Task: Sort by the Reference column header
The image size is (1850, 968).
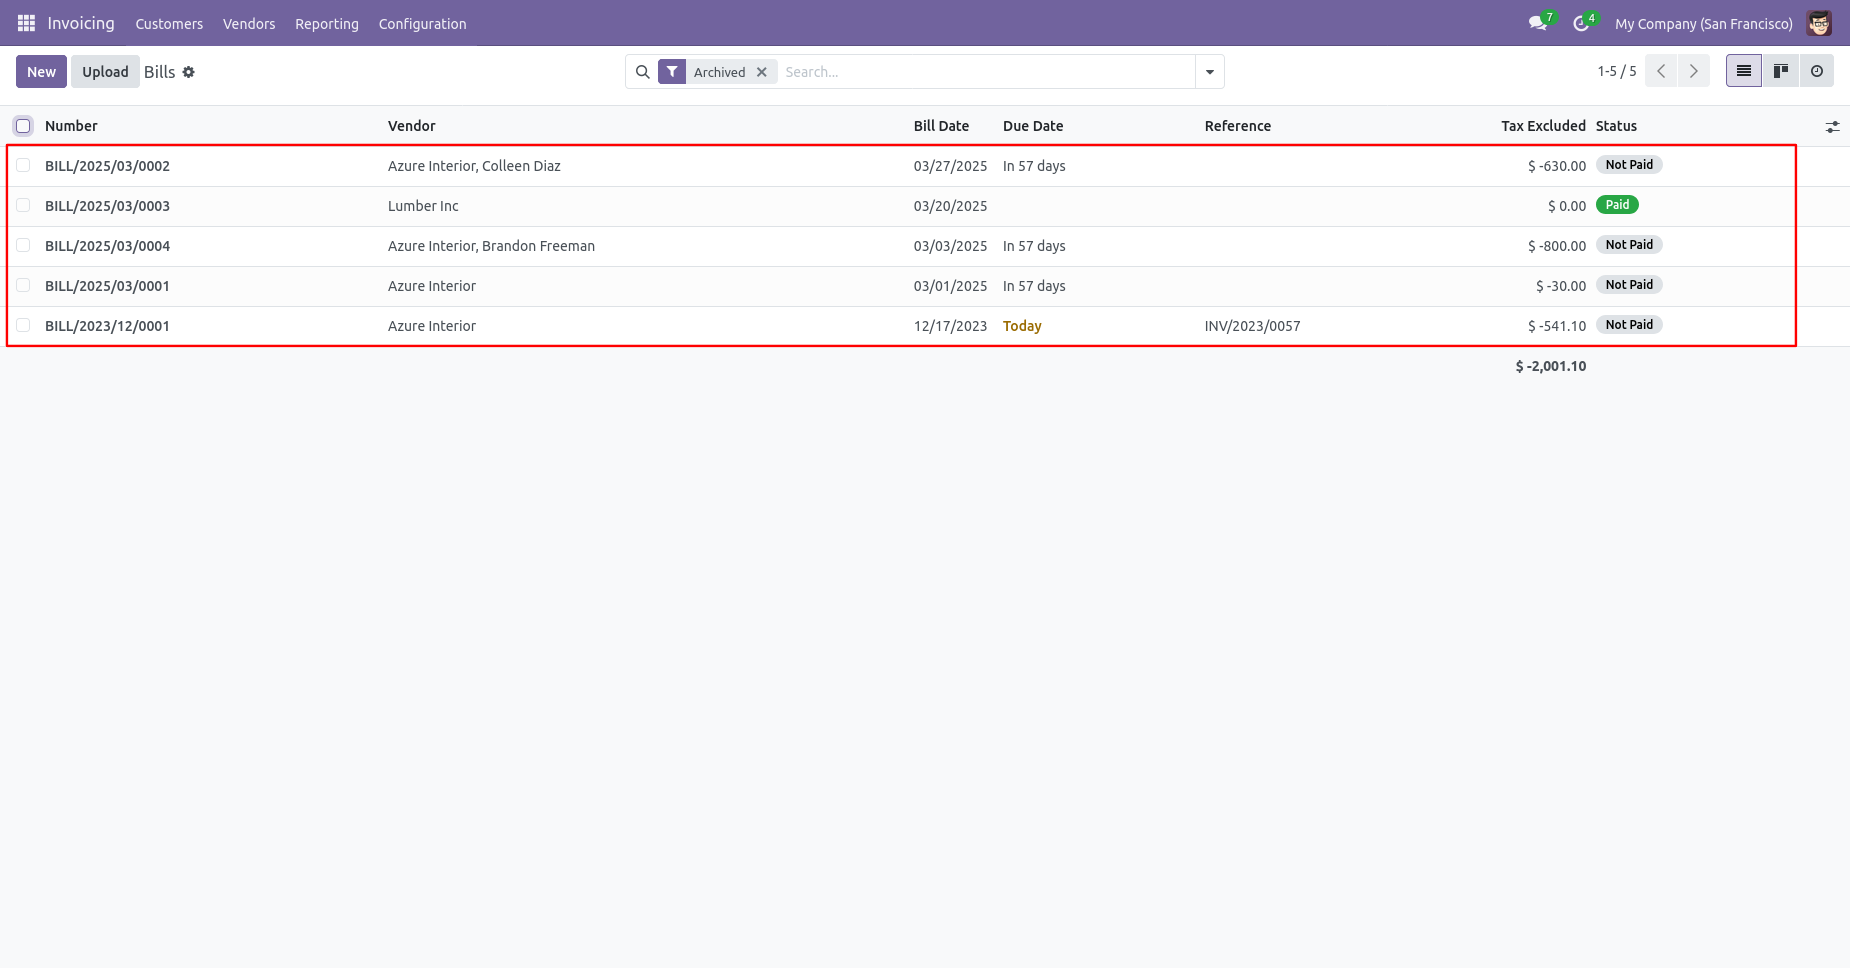Action: click(x=1238, y=126)
